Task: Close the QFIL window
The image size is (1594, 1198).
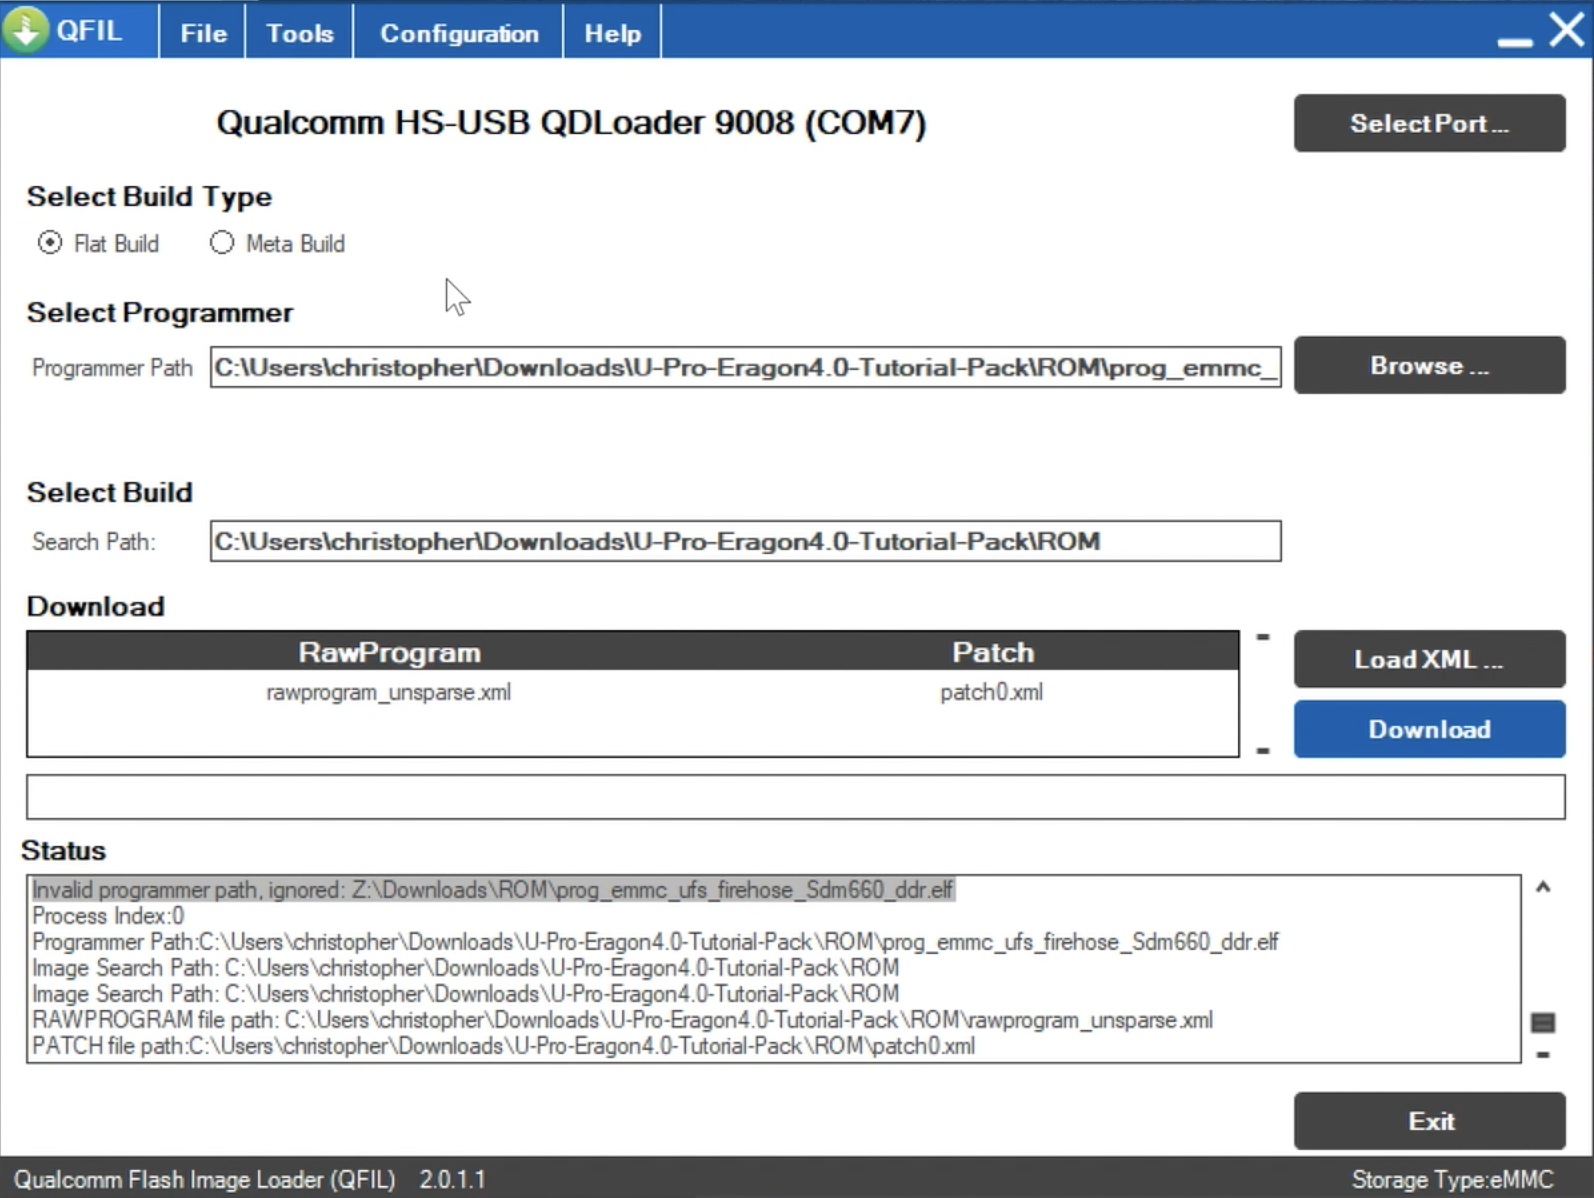Action: tap(1566, 29)
